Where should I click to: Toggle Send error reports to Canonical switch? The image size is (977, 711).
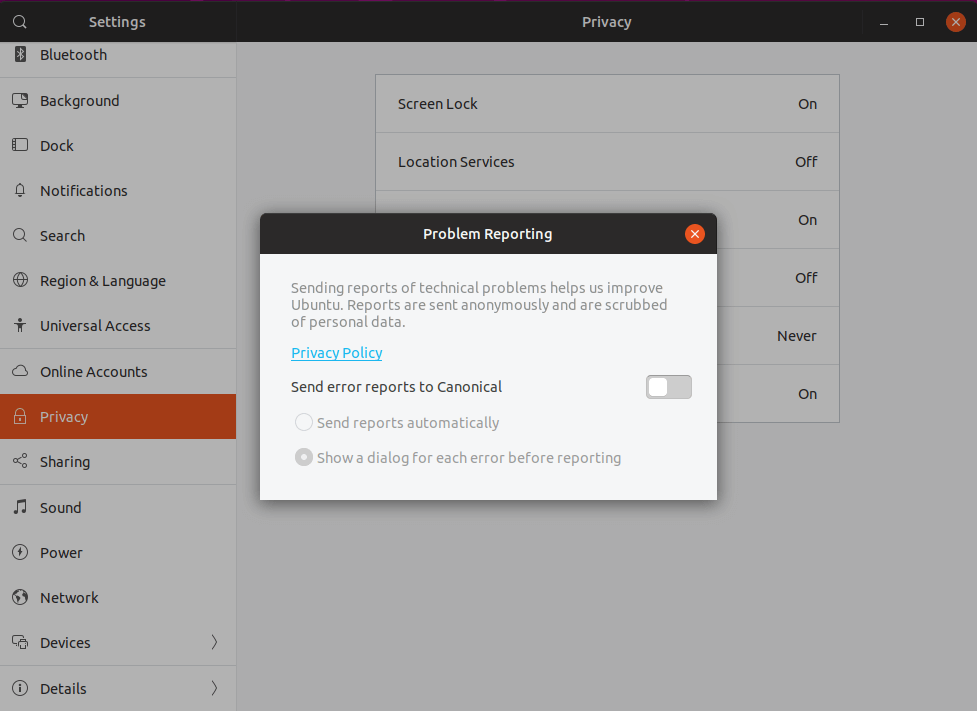(668, 387)
